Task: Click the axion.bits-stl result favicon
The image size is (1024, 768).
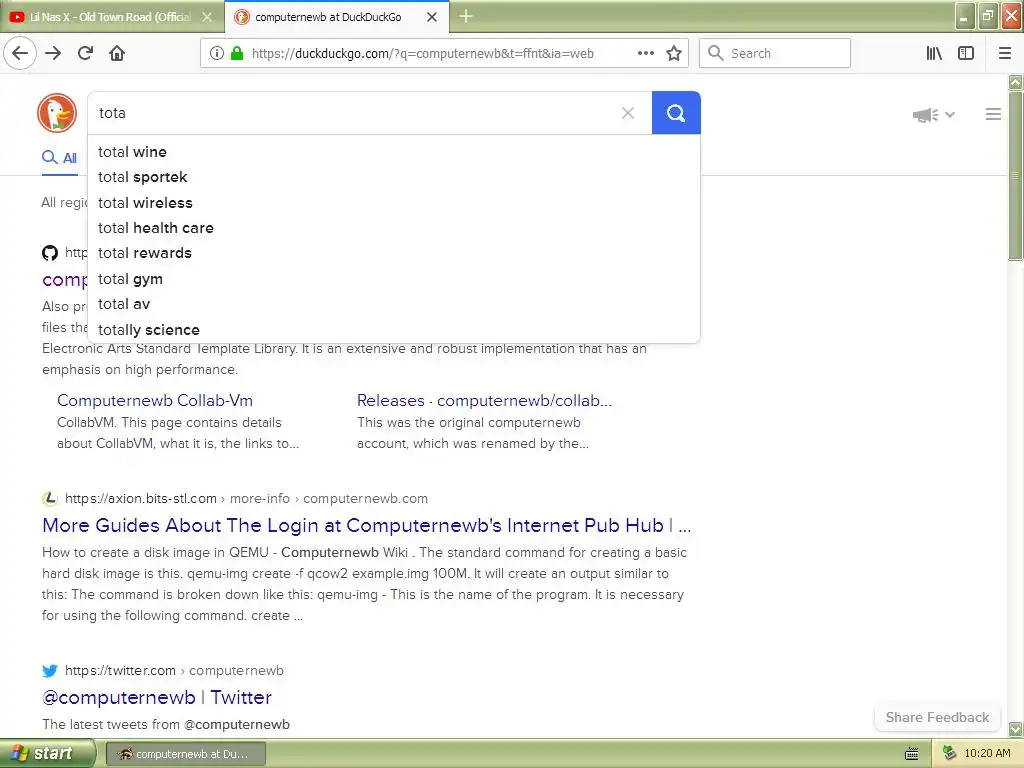Action: coord(50,498)
